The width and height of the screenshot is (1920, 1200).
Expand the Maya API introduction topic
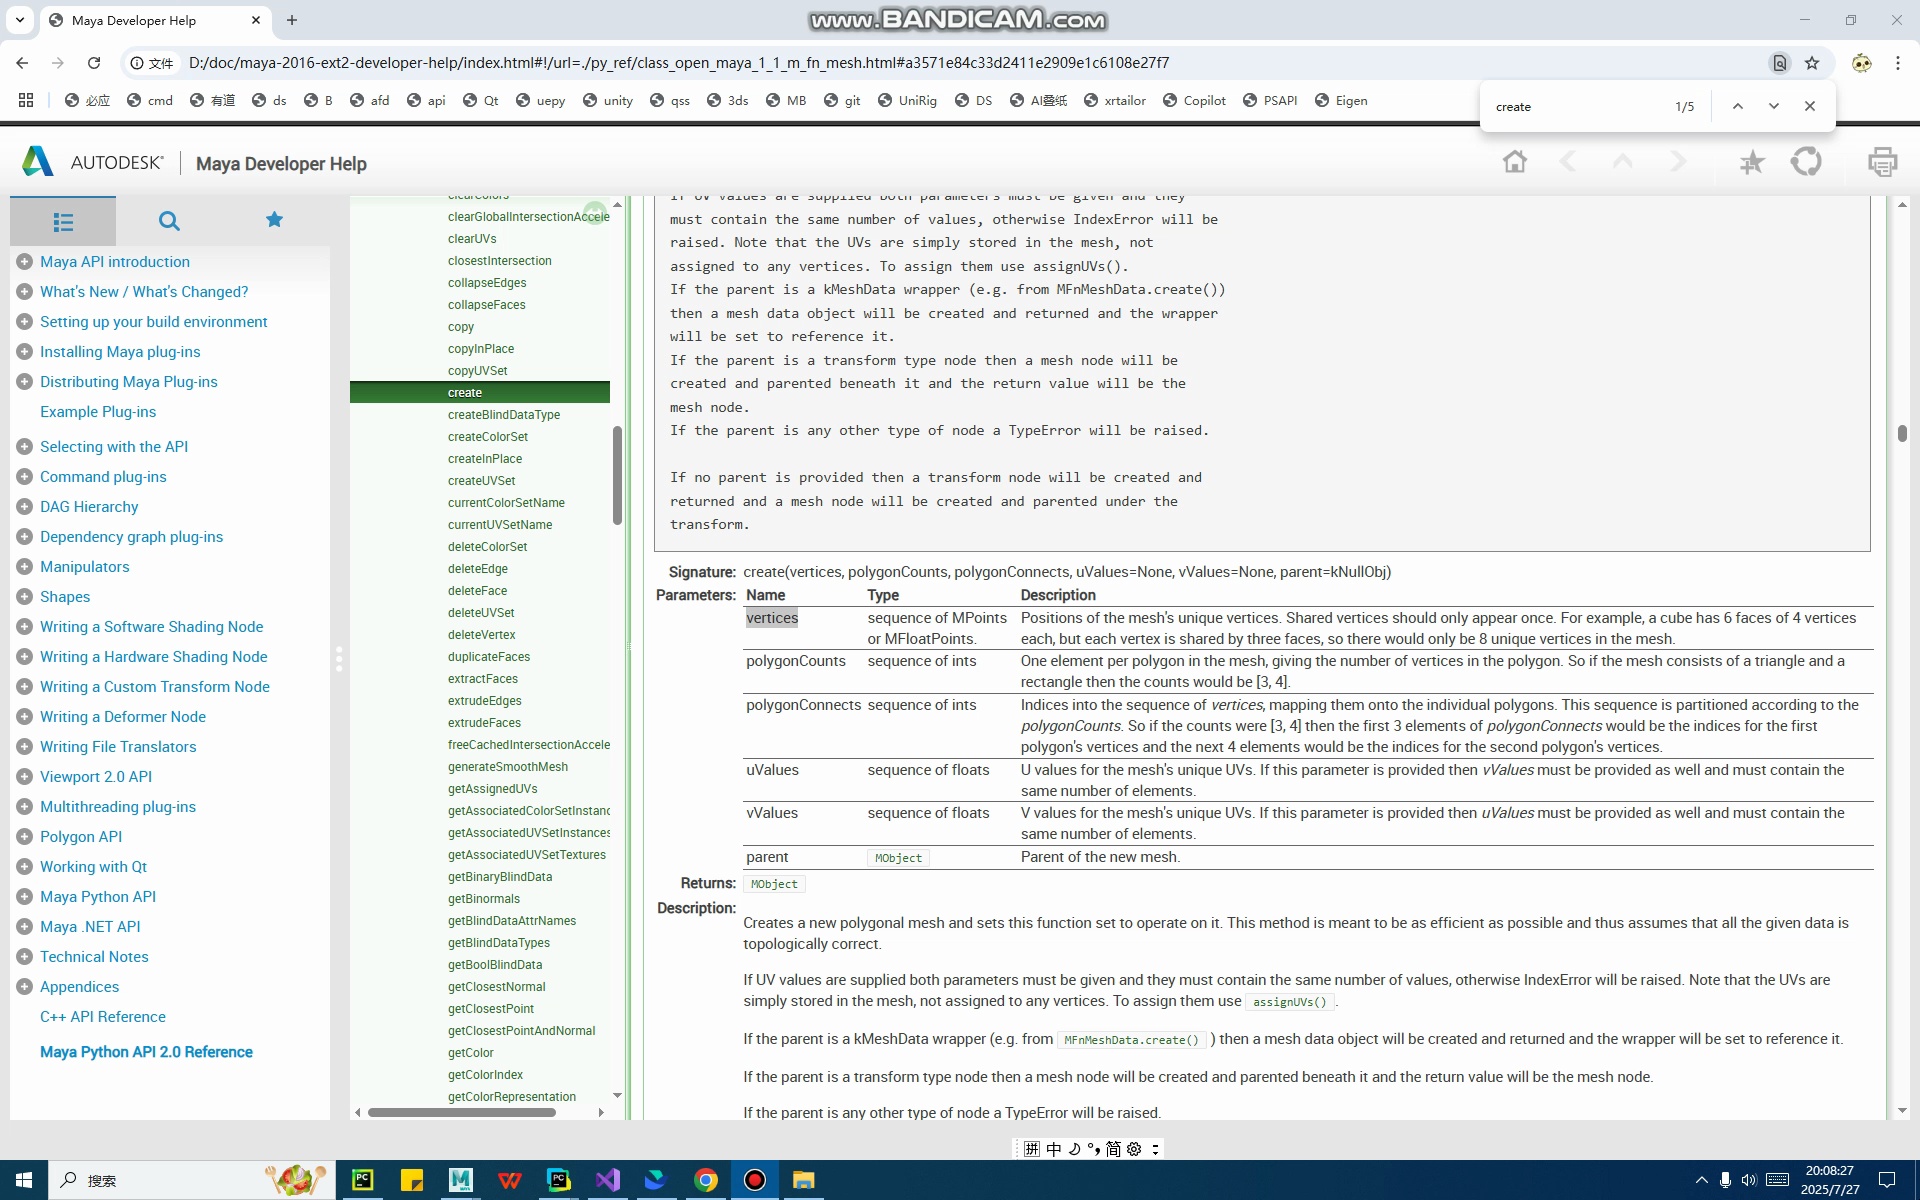(x=25, y=262)
